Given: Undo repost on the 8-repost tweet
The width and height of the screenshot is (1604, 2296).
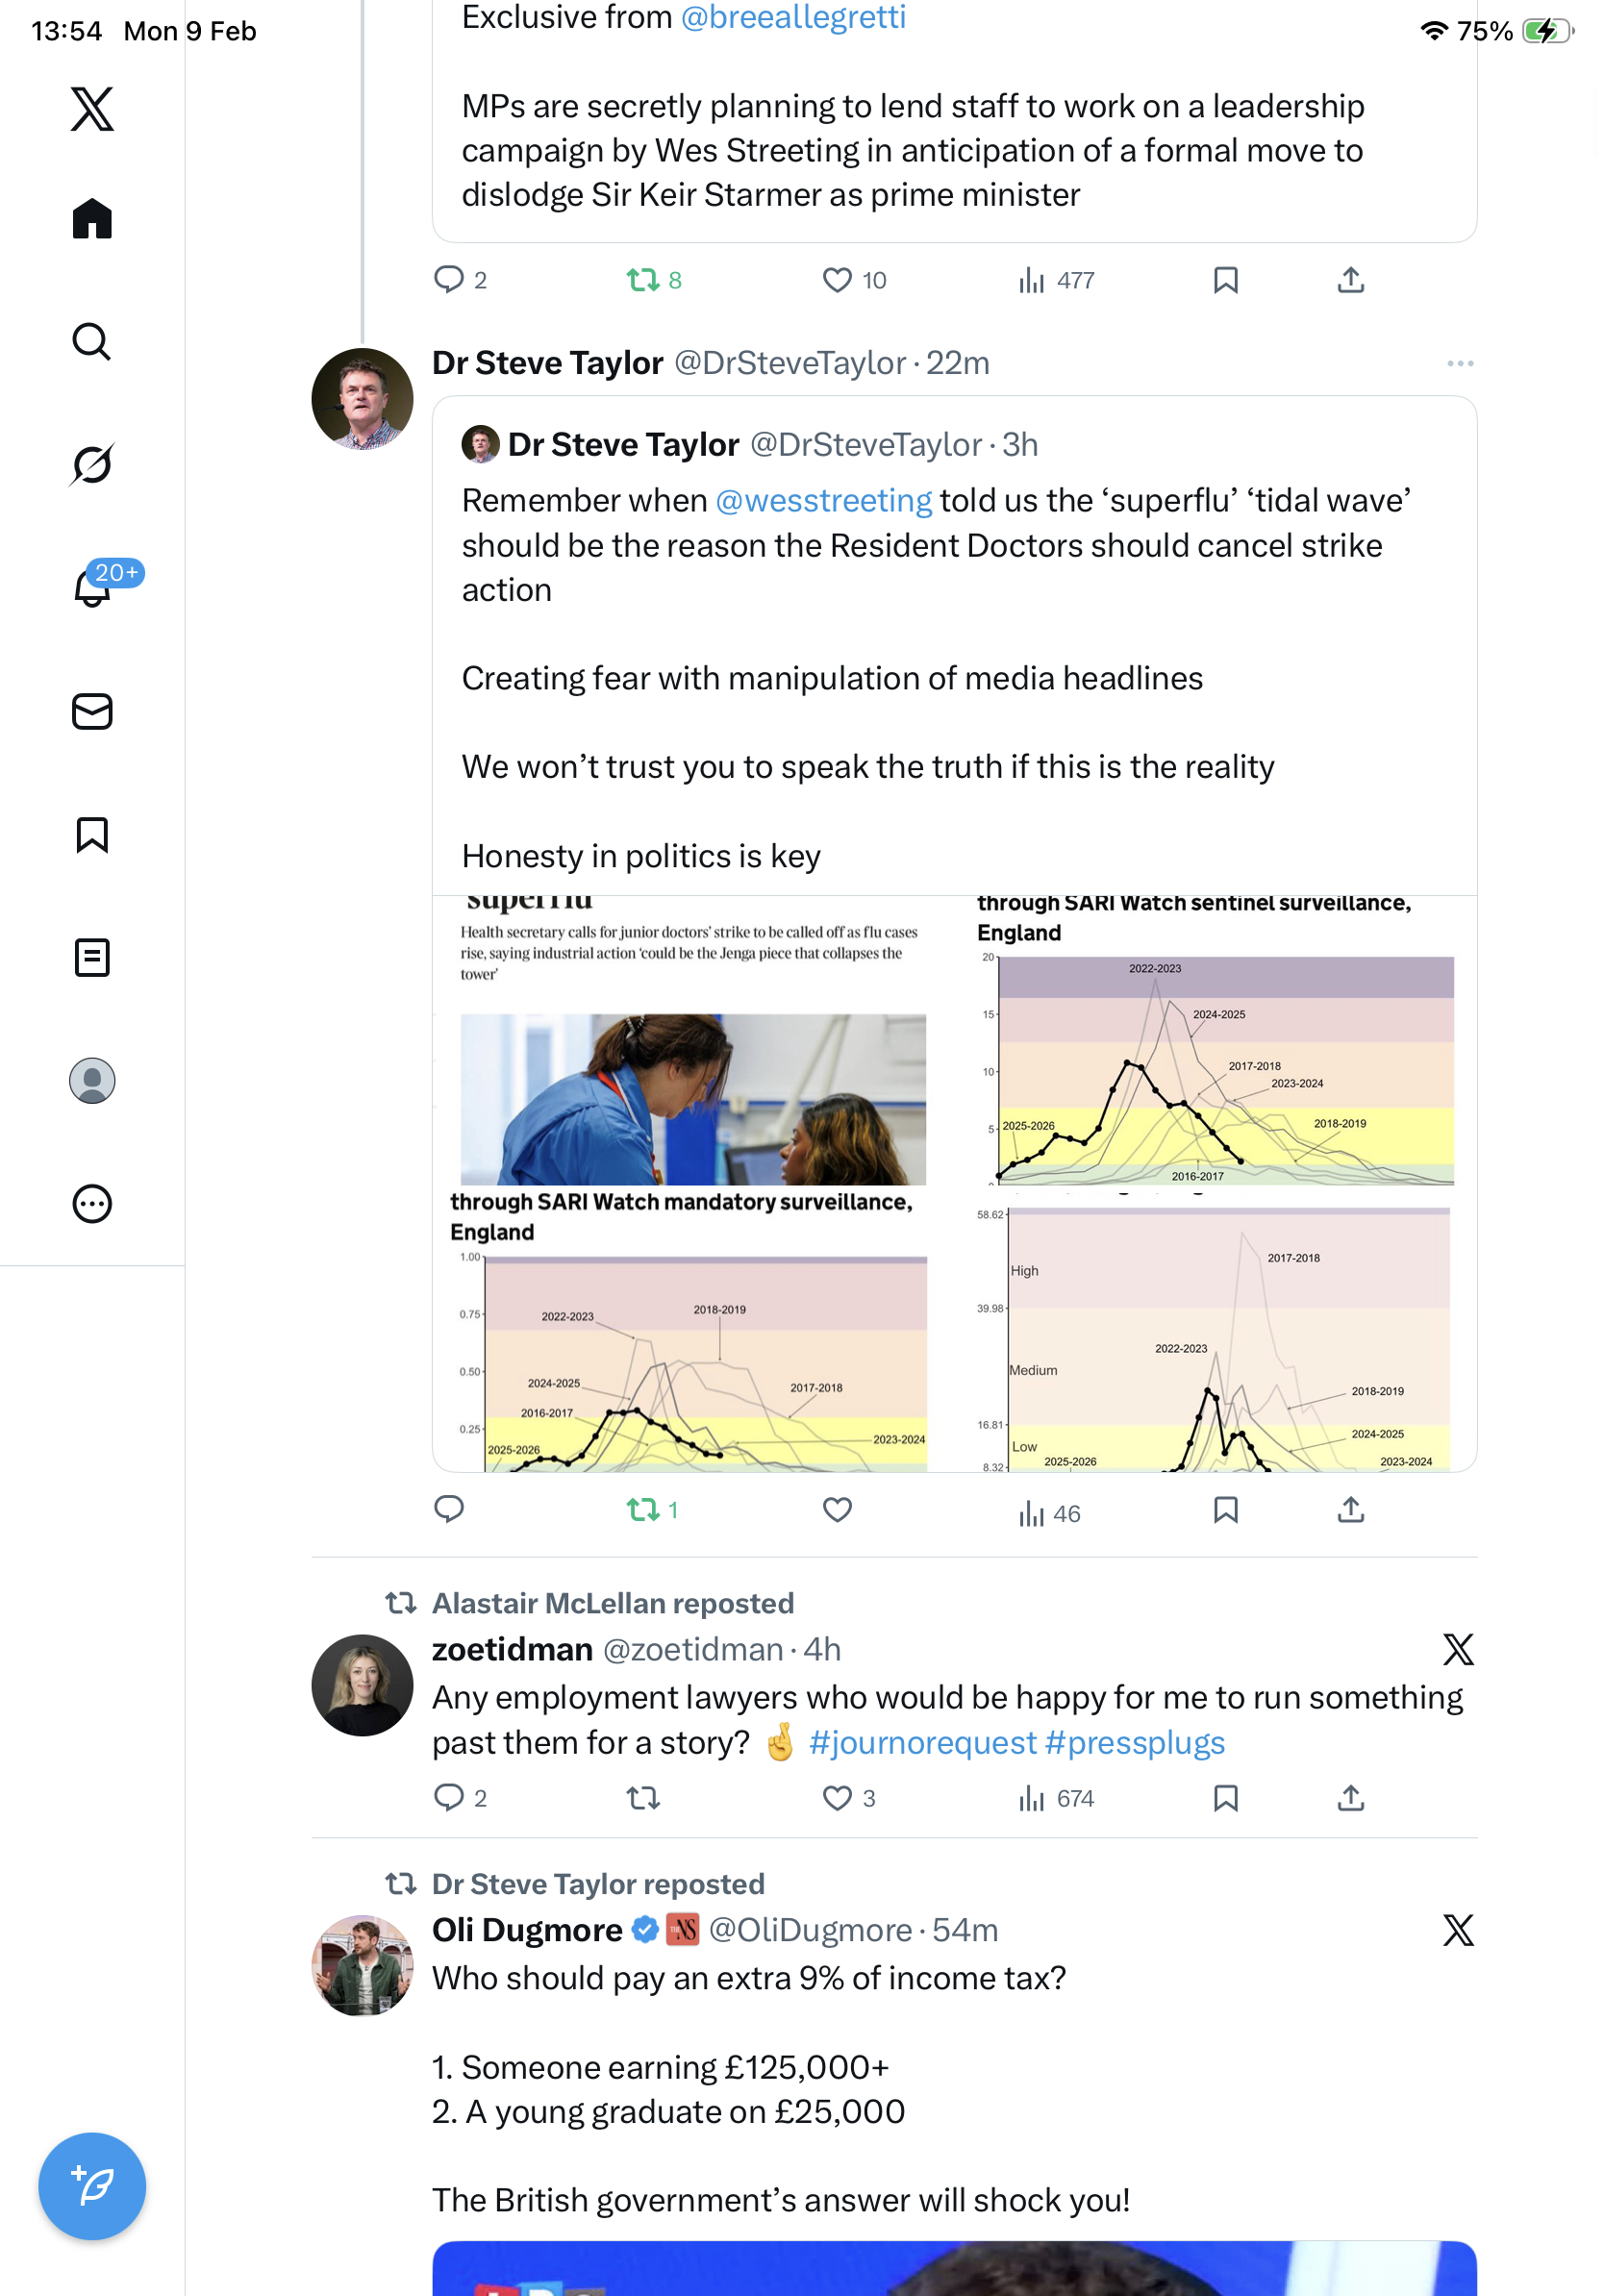Looking at the screenshot, I should (643, 280).
